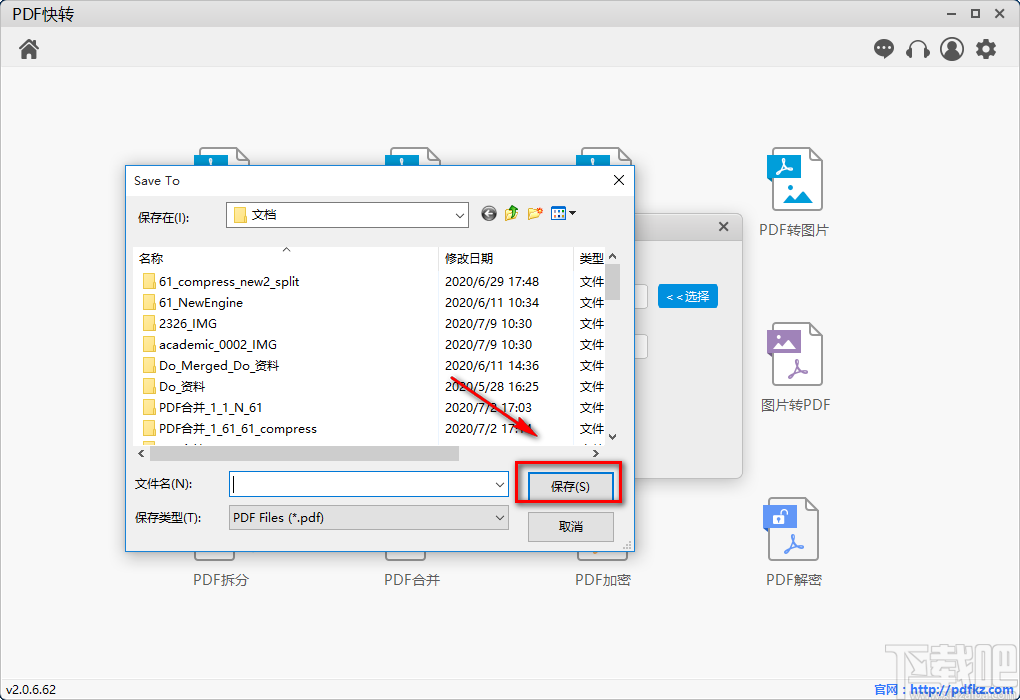Click the PDF加密 label
The width and height of the screenshot is (1020, 700).
[603, 580]
